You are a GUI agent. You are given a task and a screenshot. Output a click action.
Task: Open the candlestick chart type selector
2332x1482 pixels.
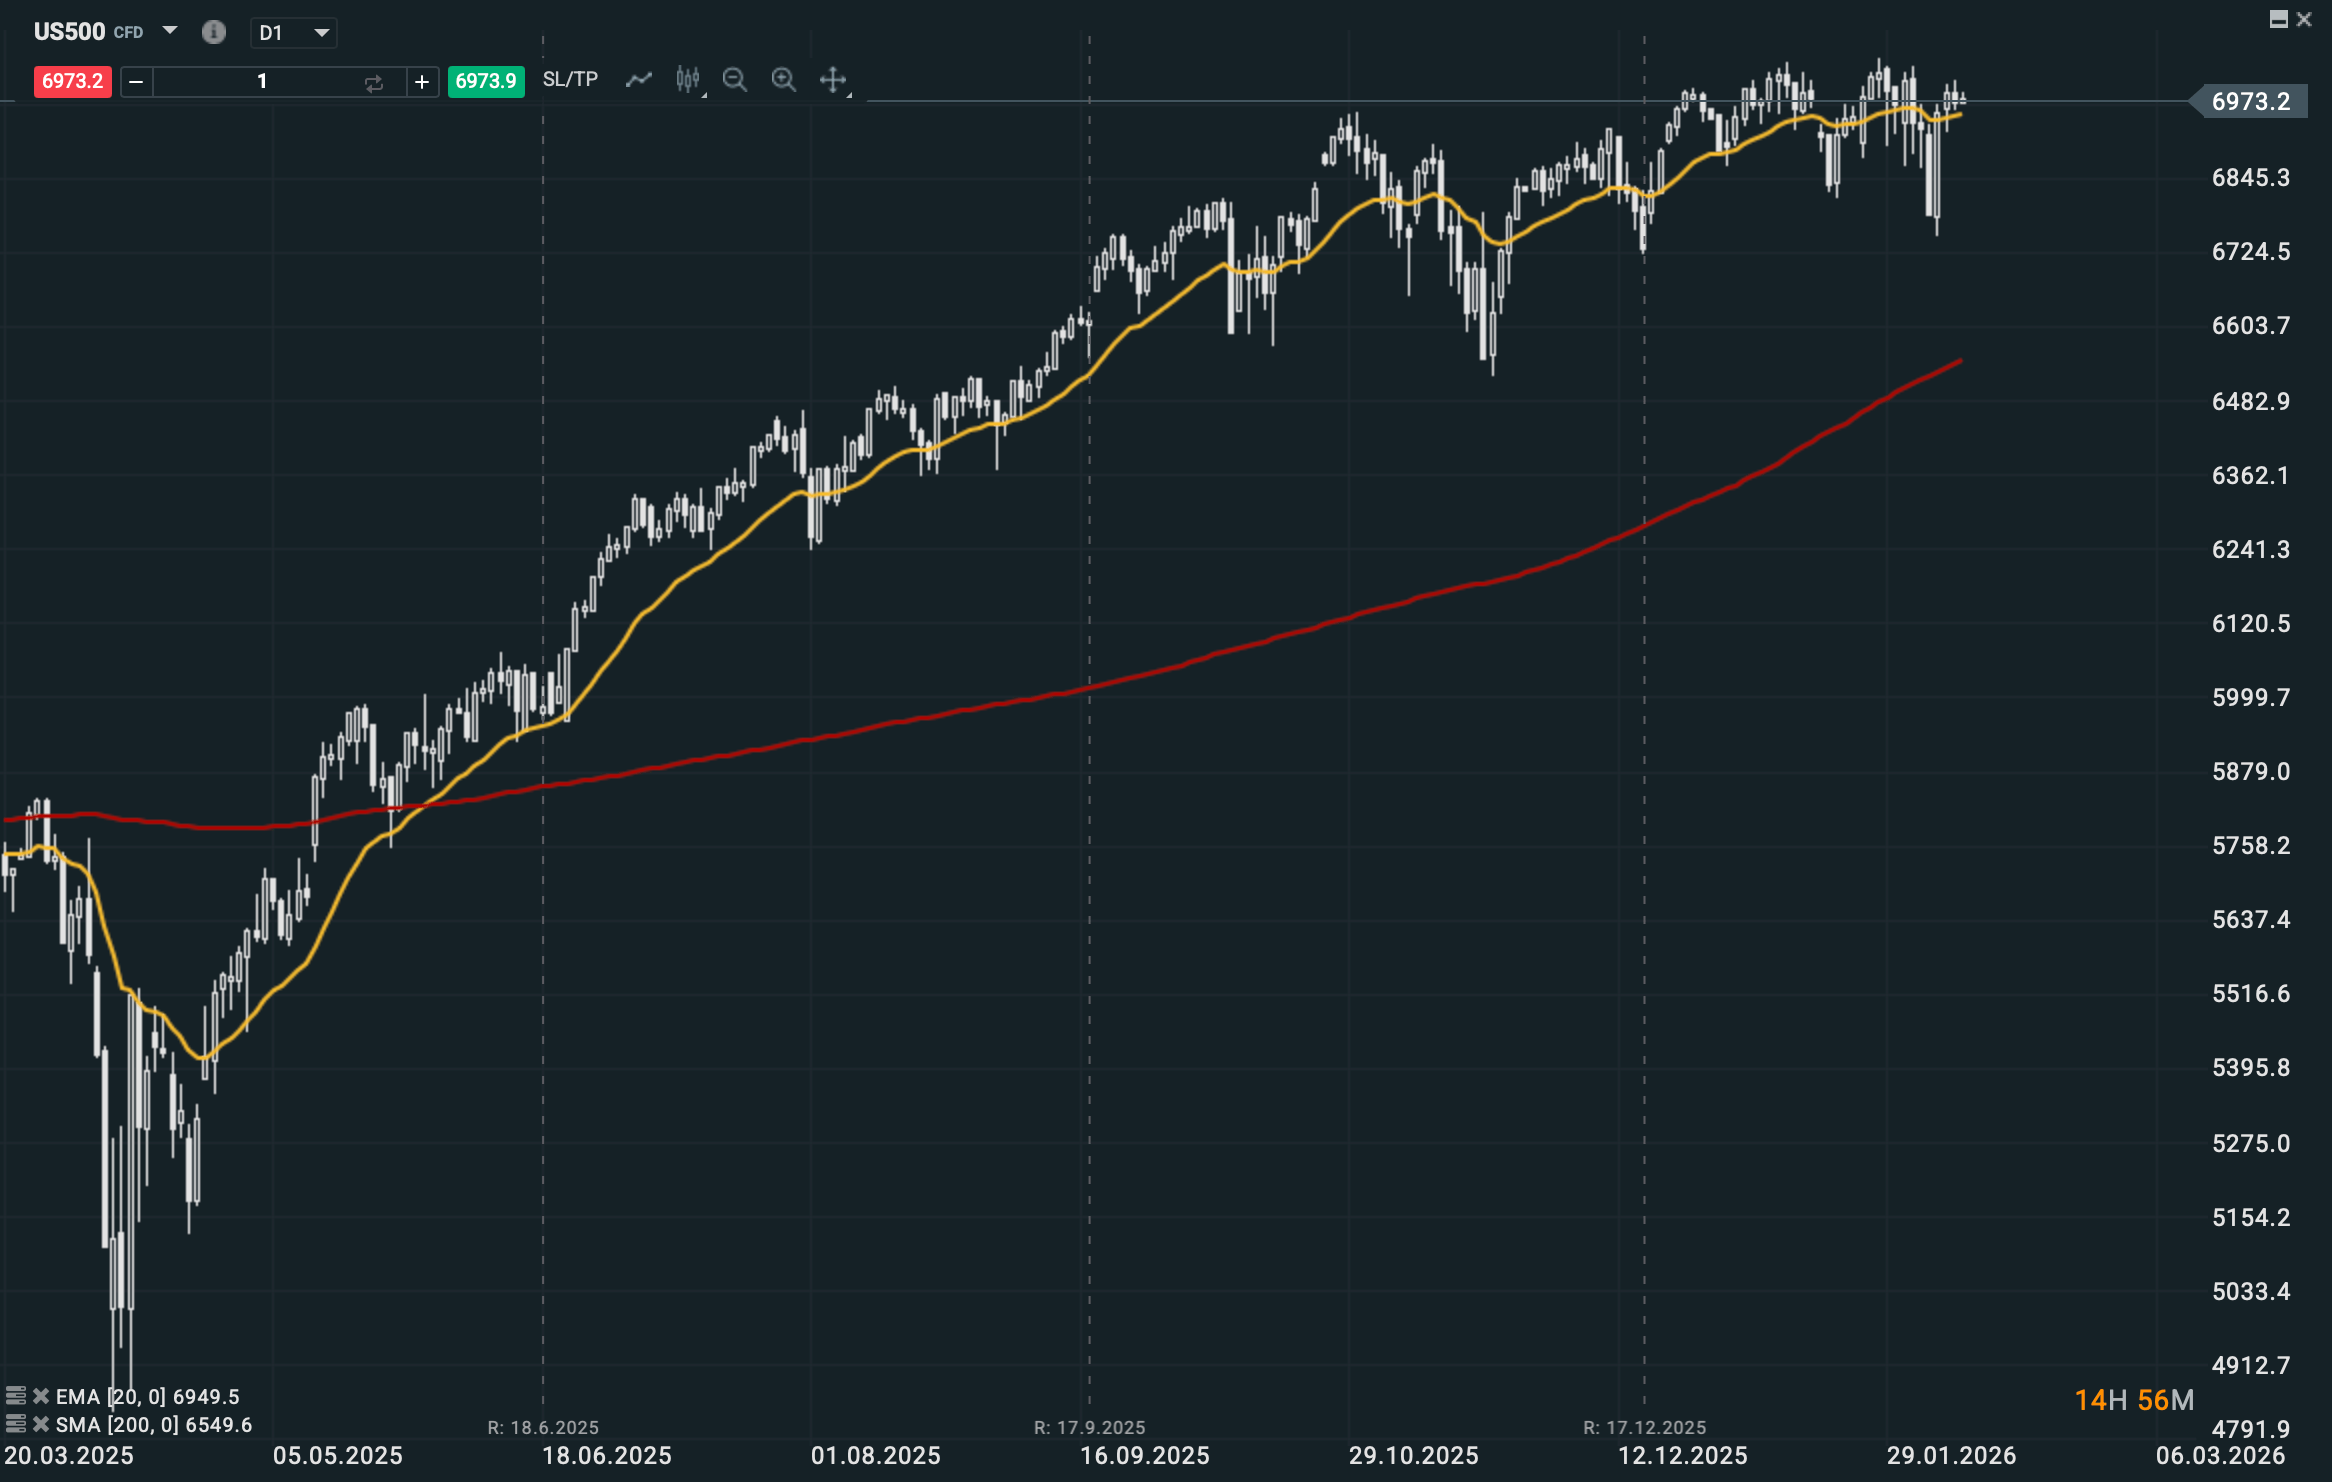pyautogui.click(x=688, y=80)
